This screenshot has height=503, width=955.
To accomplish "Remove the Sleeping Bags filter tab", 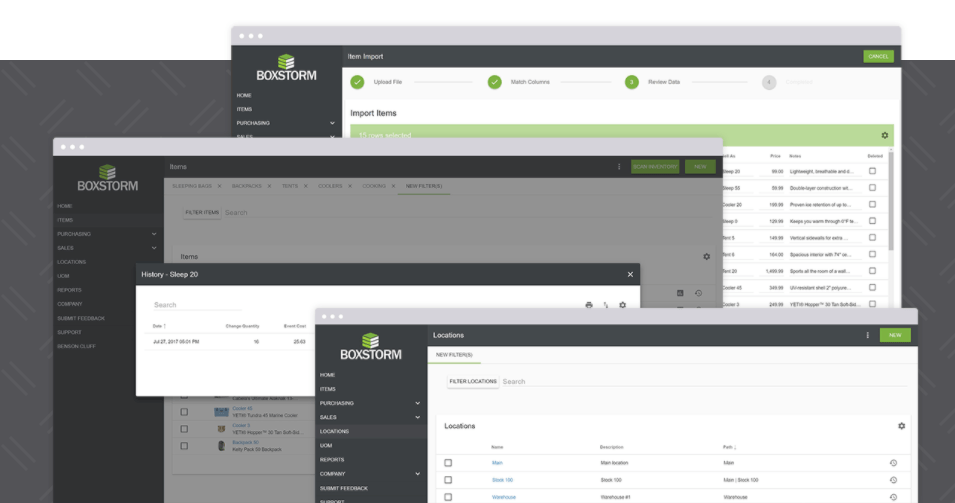I will [219, 186].
